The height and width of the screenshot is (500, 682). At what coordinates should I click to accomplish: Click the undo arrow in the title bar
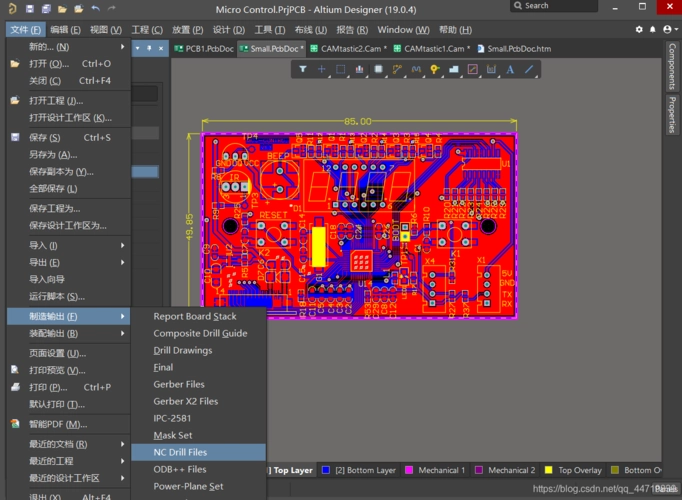click(x=95, y=9)
